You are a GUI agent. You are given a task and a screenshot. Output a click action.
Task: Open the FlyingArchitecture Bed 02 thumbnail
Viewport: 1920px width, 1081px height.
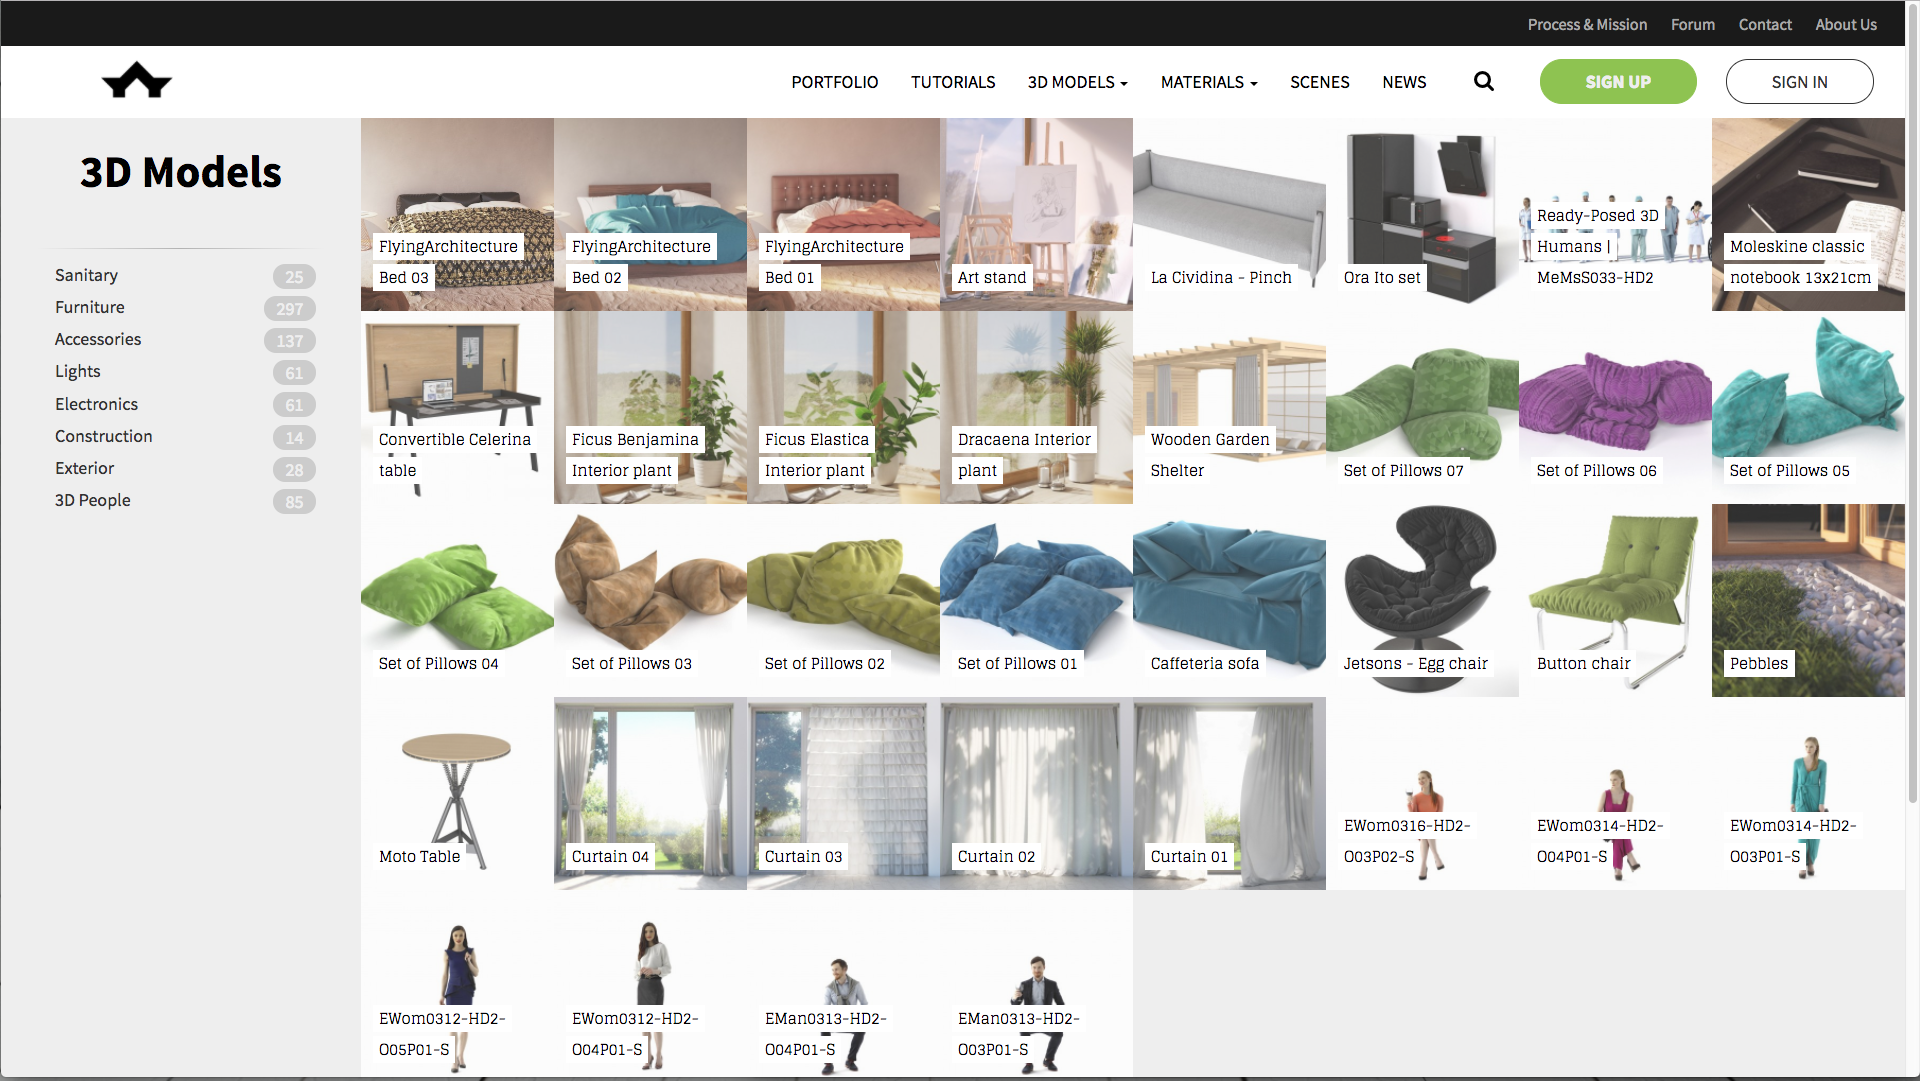pos(650,214)
